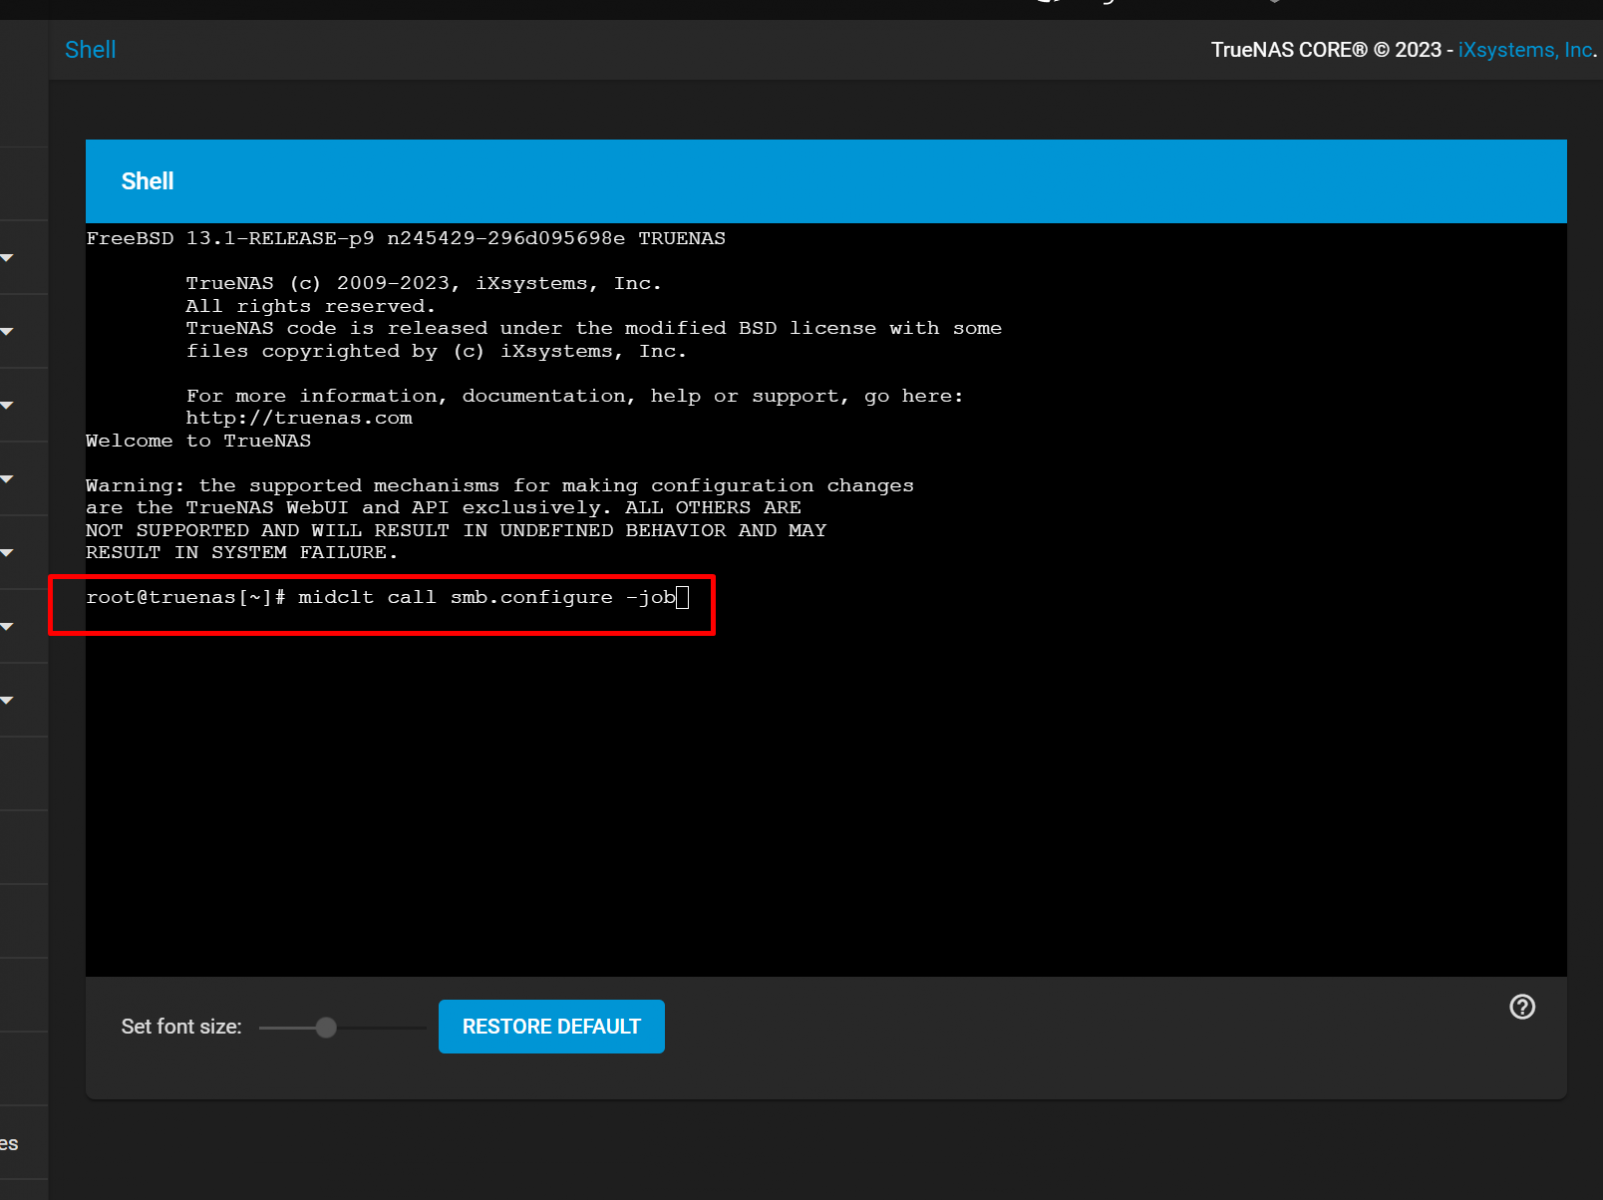Click the 'Warning: the supported mechanisms' line

[500, 486]
